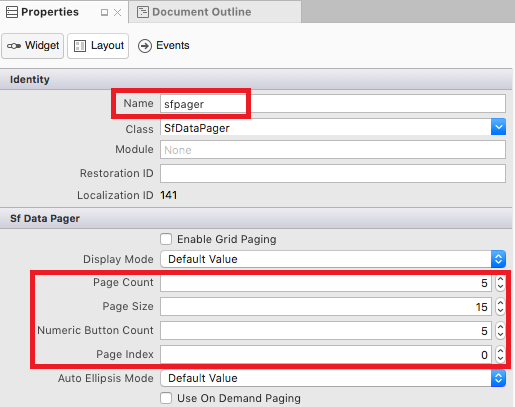The image size is (515, 407).
Task: Click the Restoration ID label
Action: pos(116,173)
